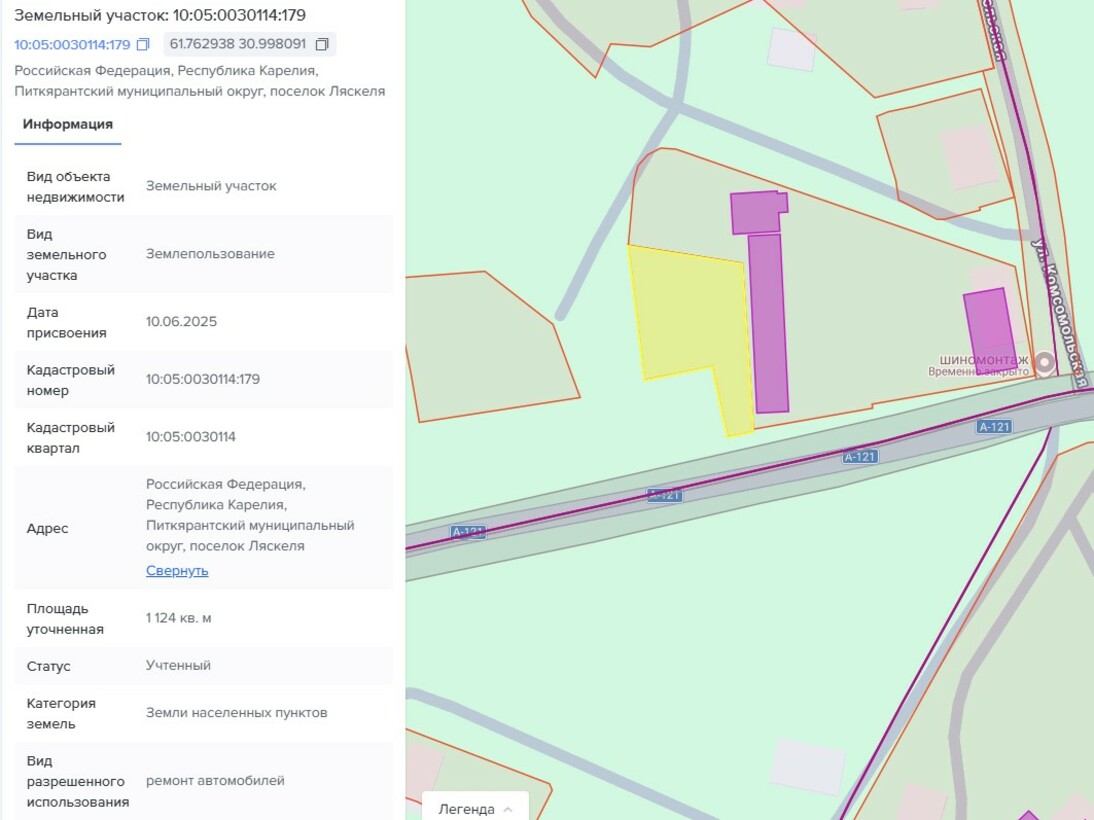Click the coordinates chip text
The image size is (1094, 820).
(x=238, y=45)
